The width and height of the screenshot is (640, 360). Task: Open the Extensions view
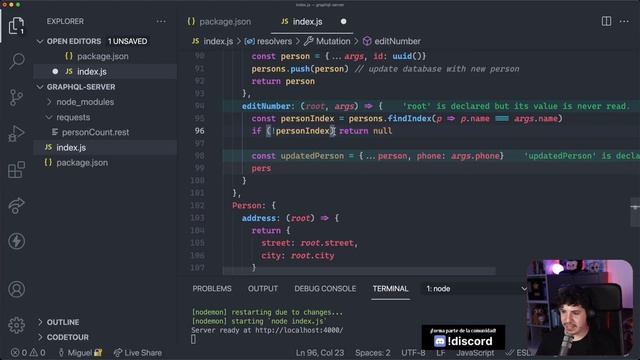click(x=16, y=169)
